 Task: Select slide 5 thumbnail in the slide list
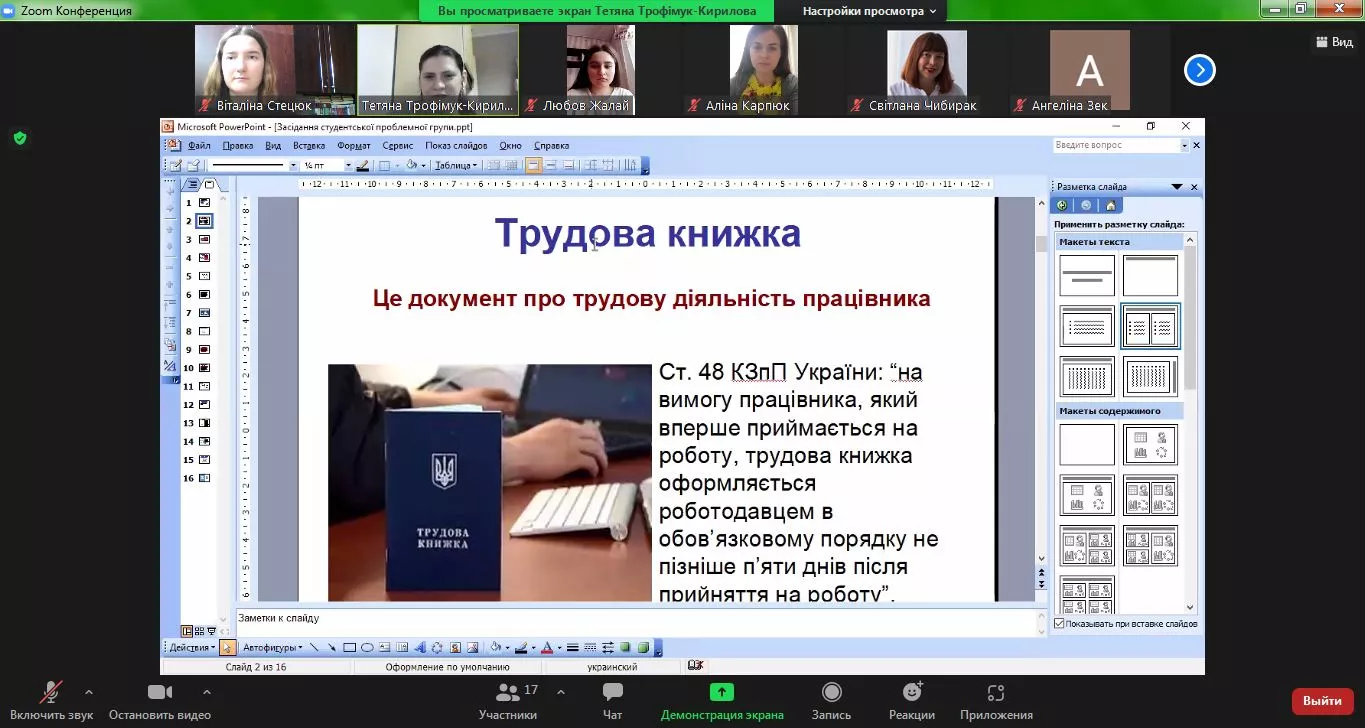coord(203,277)
